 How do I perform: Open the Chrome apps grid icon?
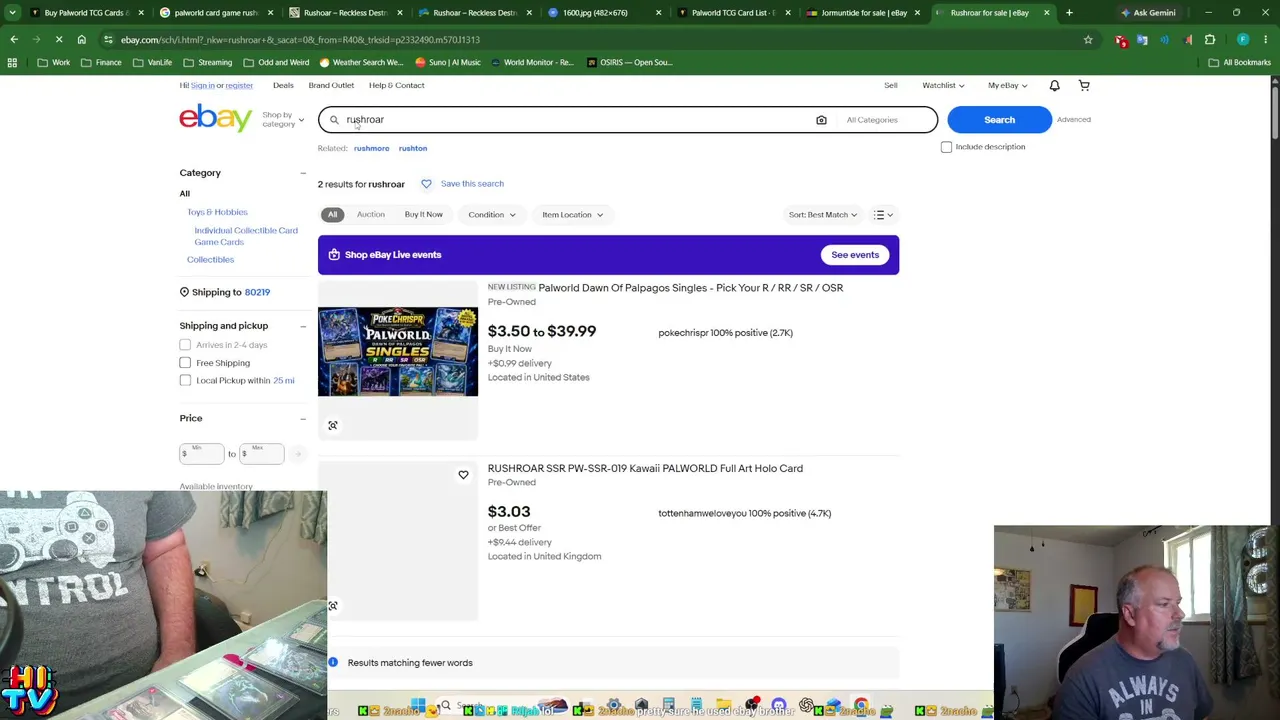12,62
